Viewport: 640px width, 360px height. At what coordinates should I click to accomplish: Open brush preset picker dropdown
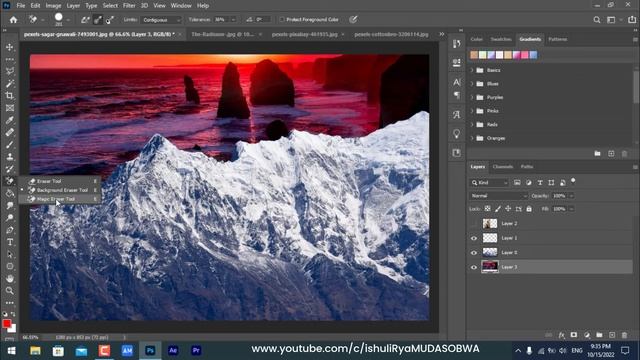68,20
